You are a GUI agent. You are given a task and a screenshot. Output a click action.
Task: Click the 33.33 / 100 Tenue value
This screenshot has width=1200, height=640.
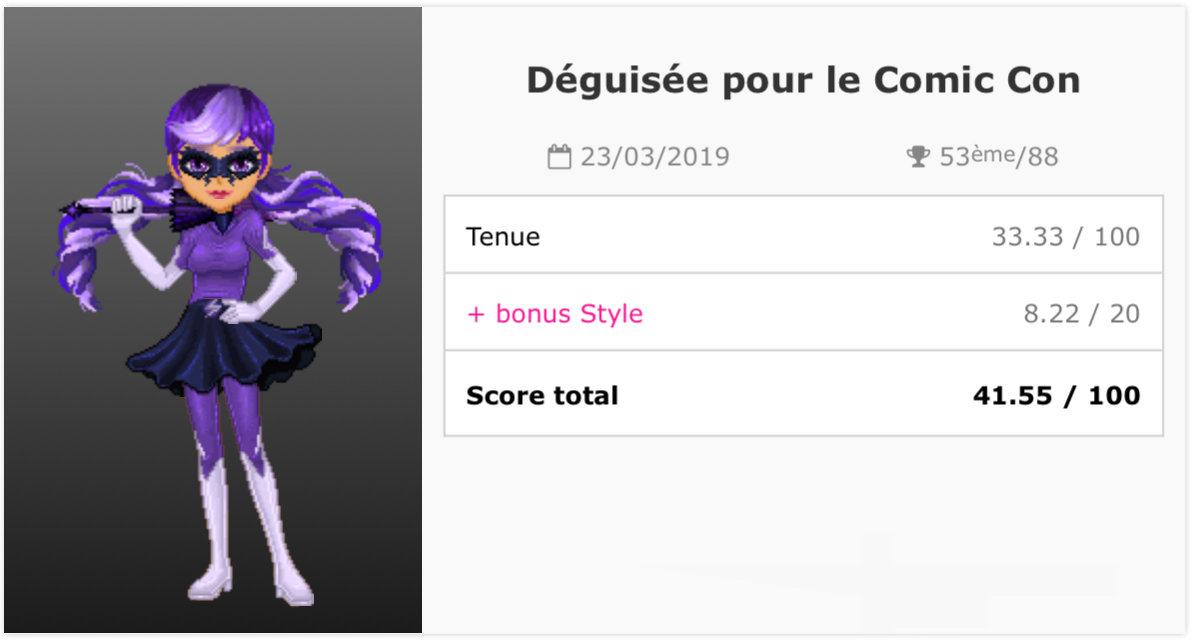[x=1065, y=237]
